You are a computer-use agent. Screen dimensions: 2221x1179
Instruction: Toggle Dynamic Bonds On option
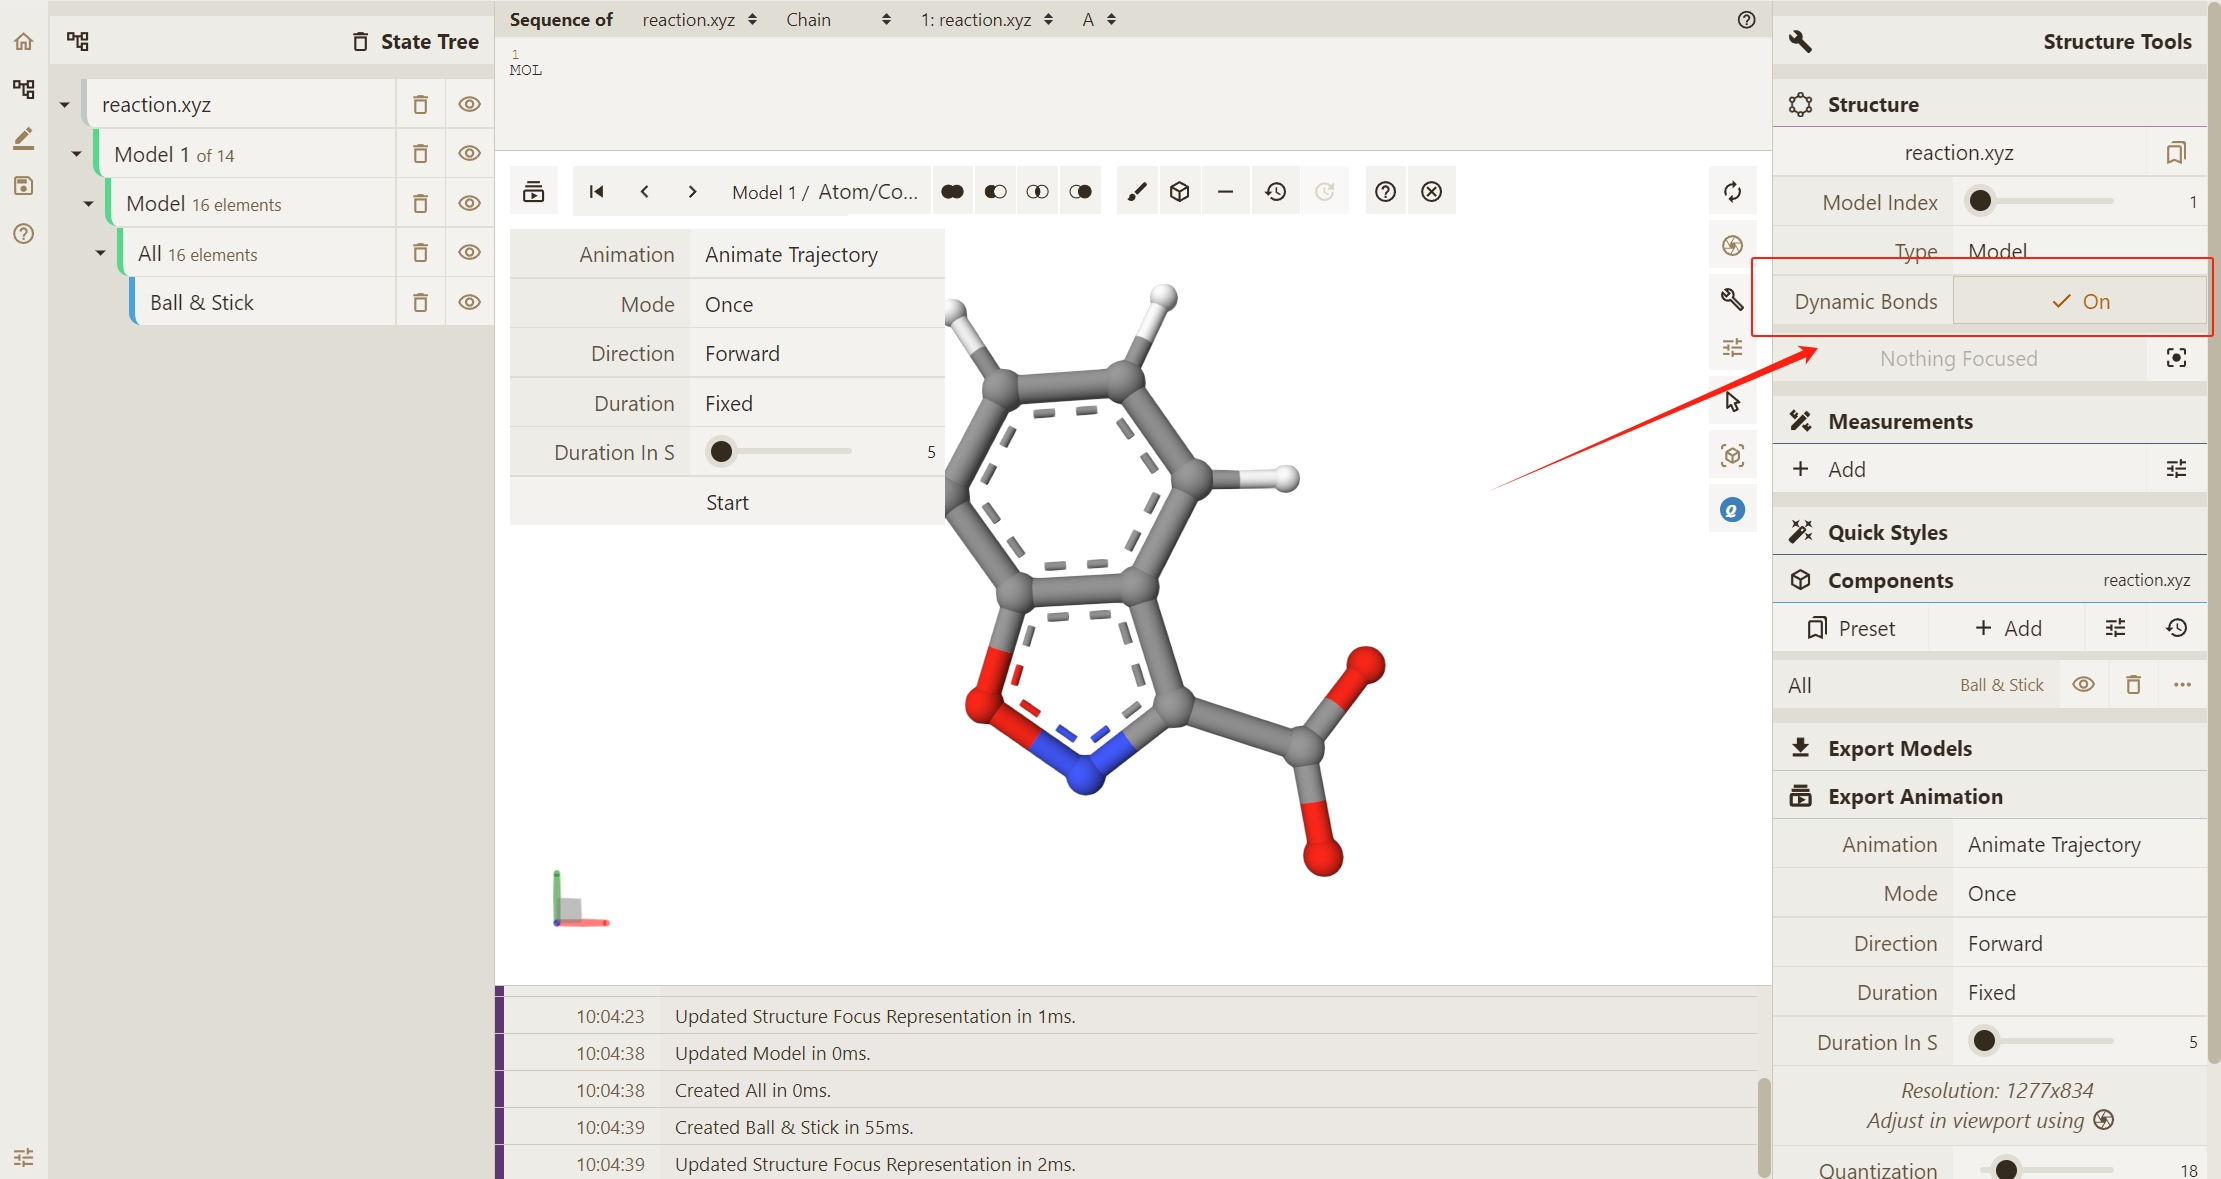[2079, 302]
